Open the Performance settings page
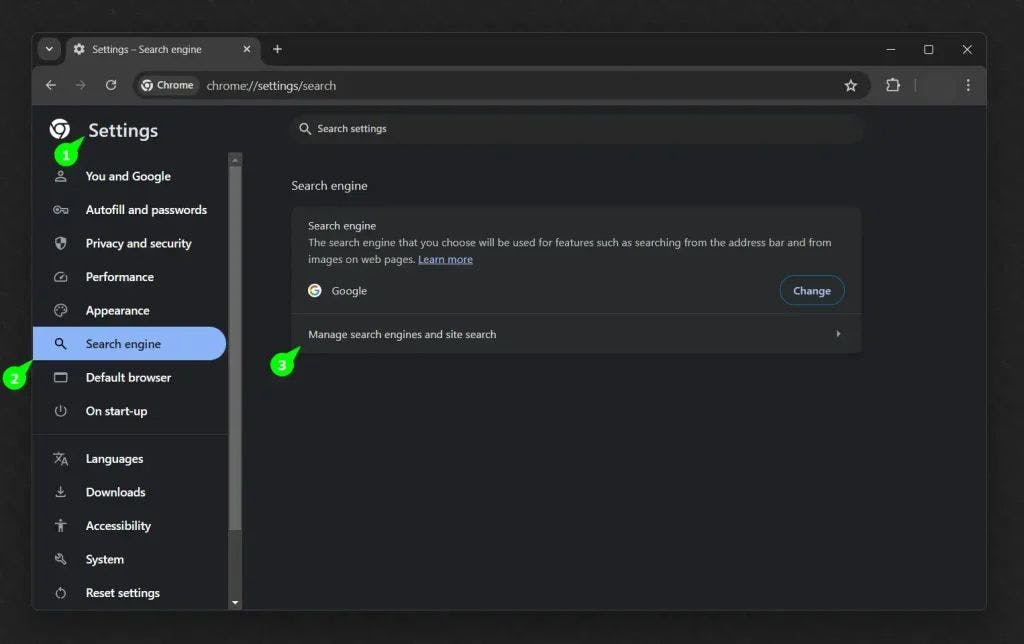Viewport: 1024px width, 644px height. click(119, 277)
